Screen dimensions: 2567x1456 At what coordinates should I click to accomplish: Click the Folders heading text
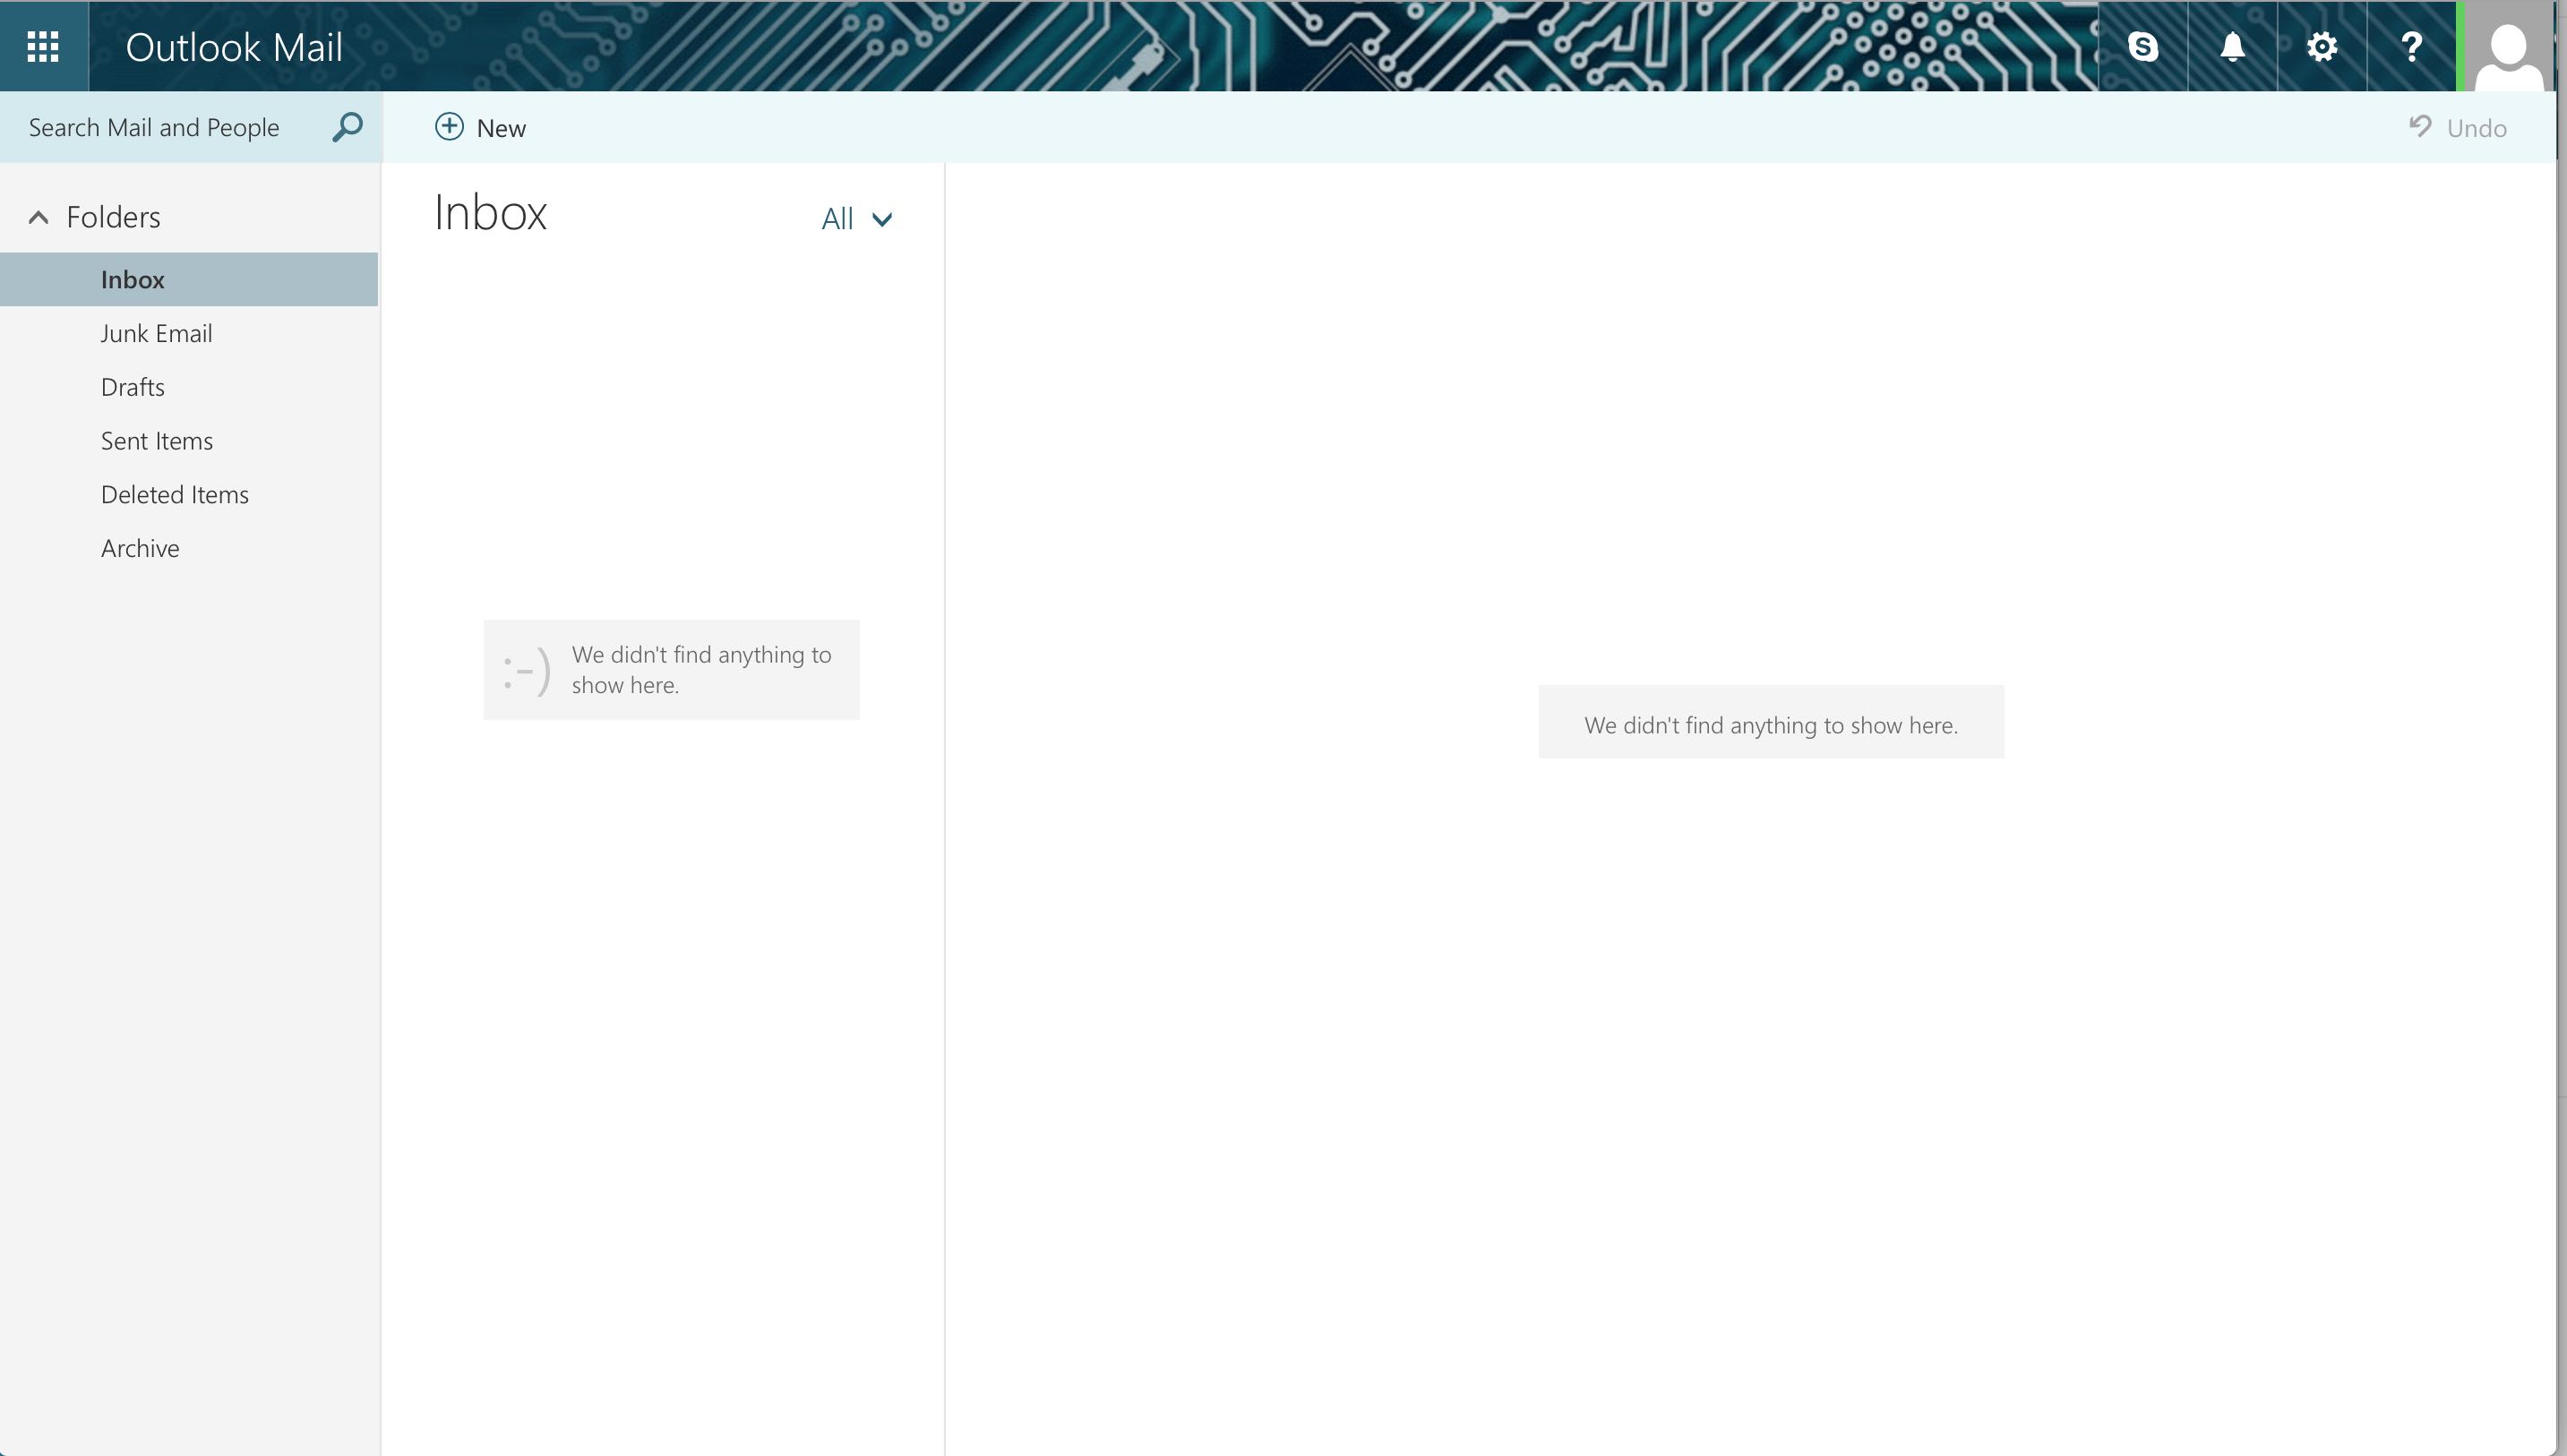pyautogui.click(x=113, y=217)
